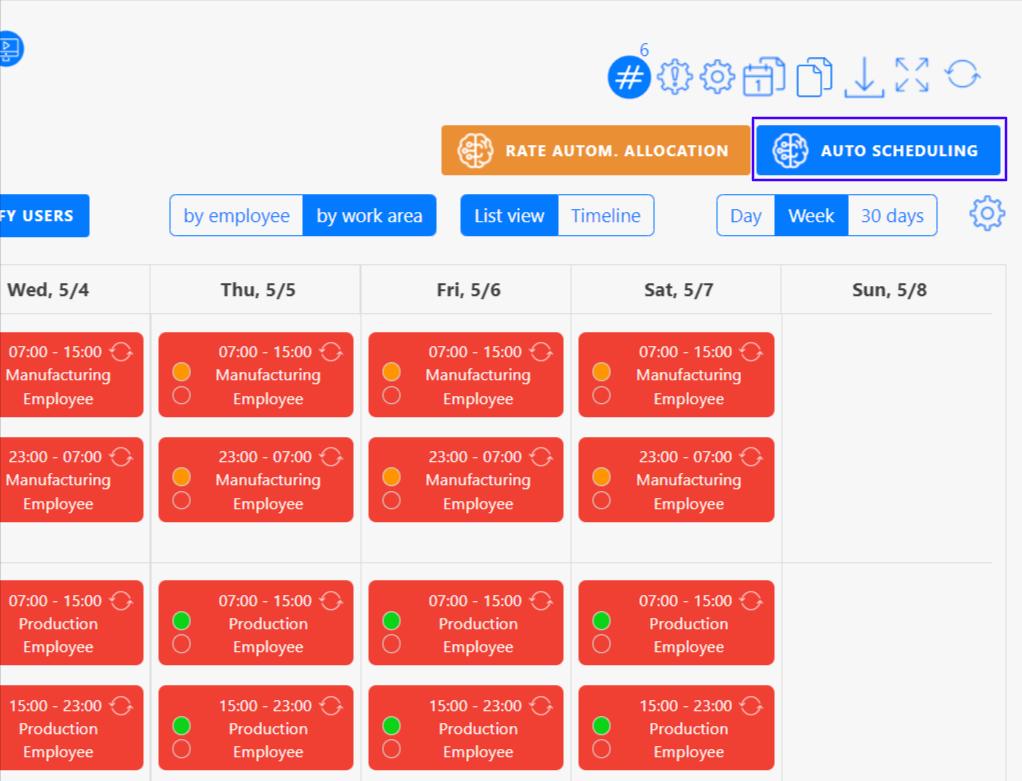Image resolution: width=1022 pixels, height=781 pixels.
Task: Click recurring icon on Thu 07:00 Manufacturing shift
Action: [x=331, y=352]
